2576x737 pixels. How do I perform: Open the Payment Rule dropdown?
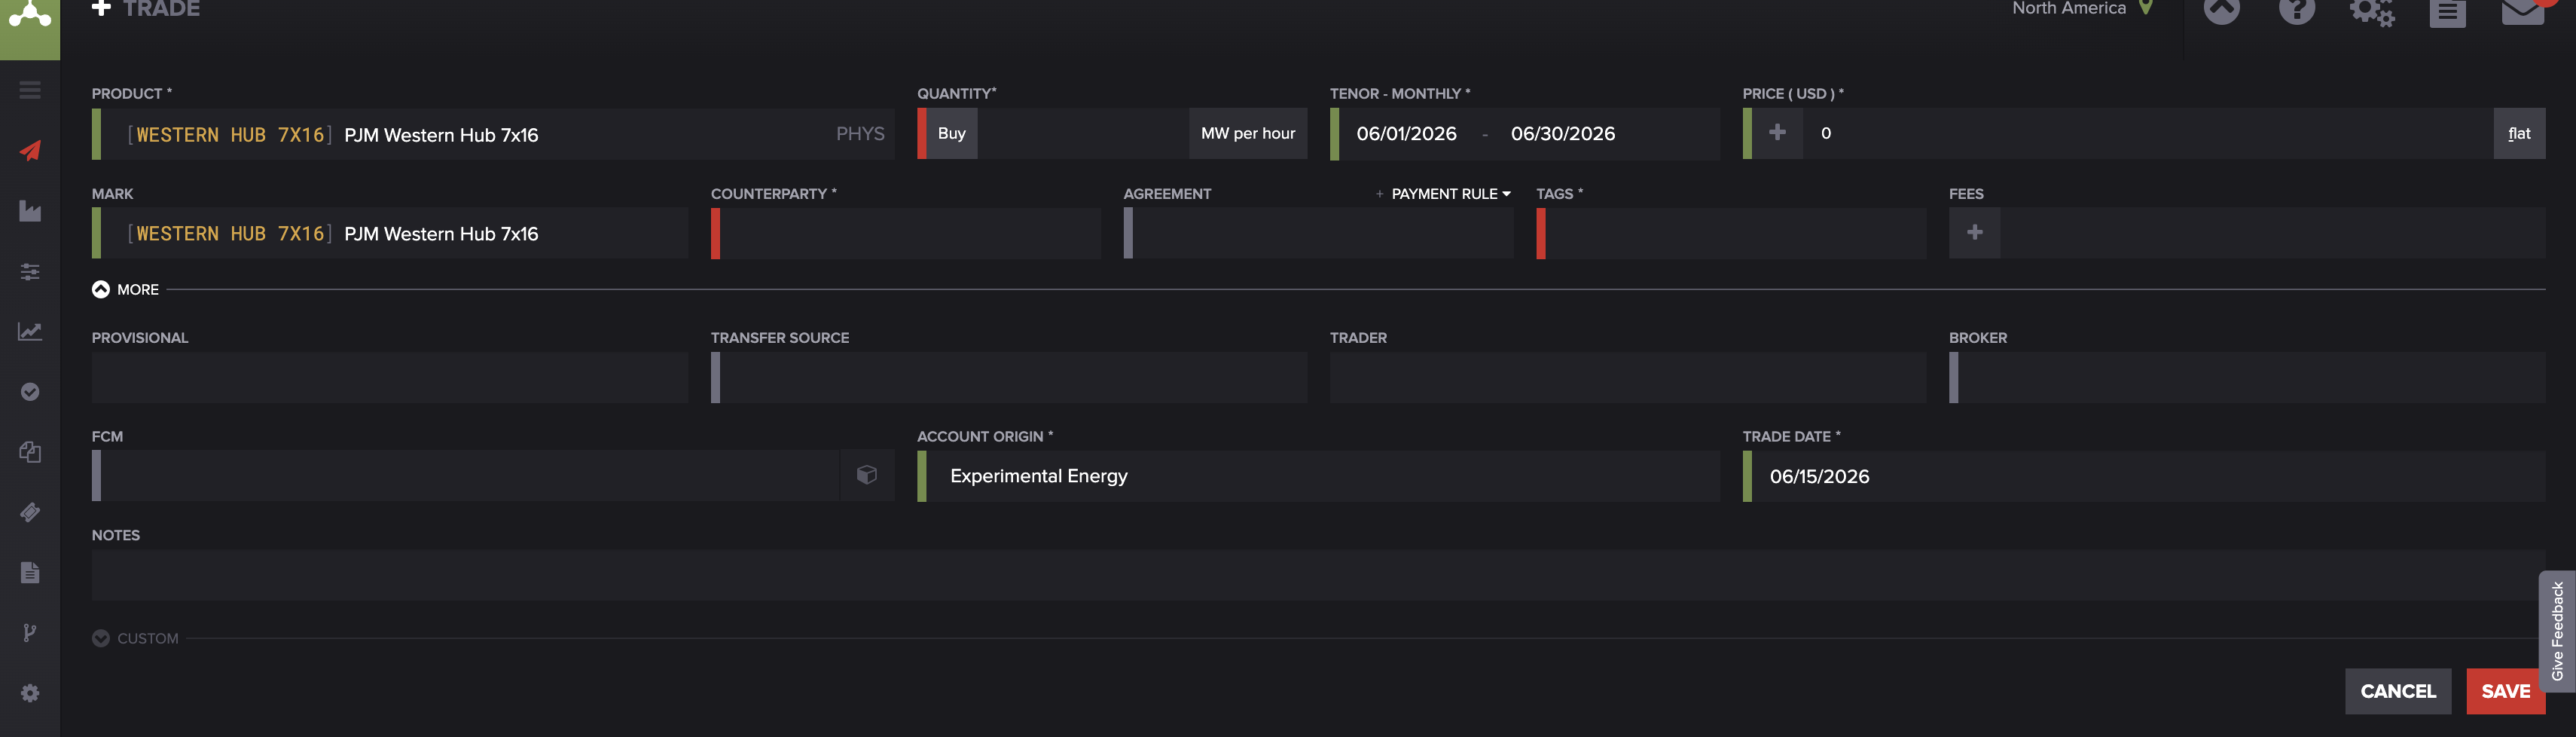point(1451,194)
